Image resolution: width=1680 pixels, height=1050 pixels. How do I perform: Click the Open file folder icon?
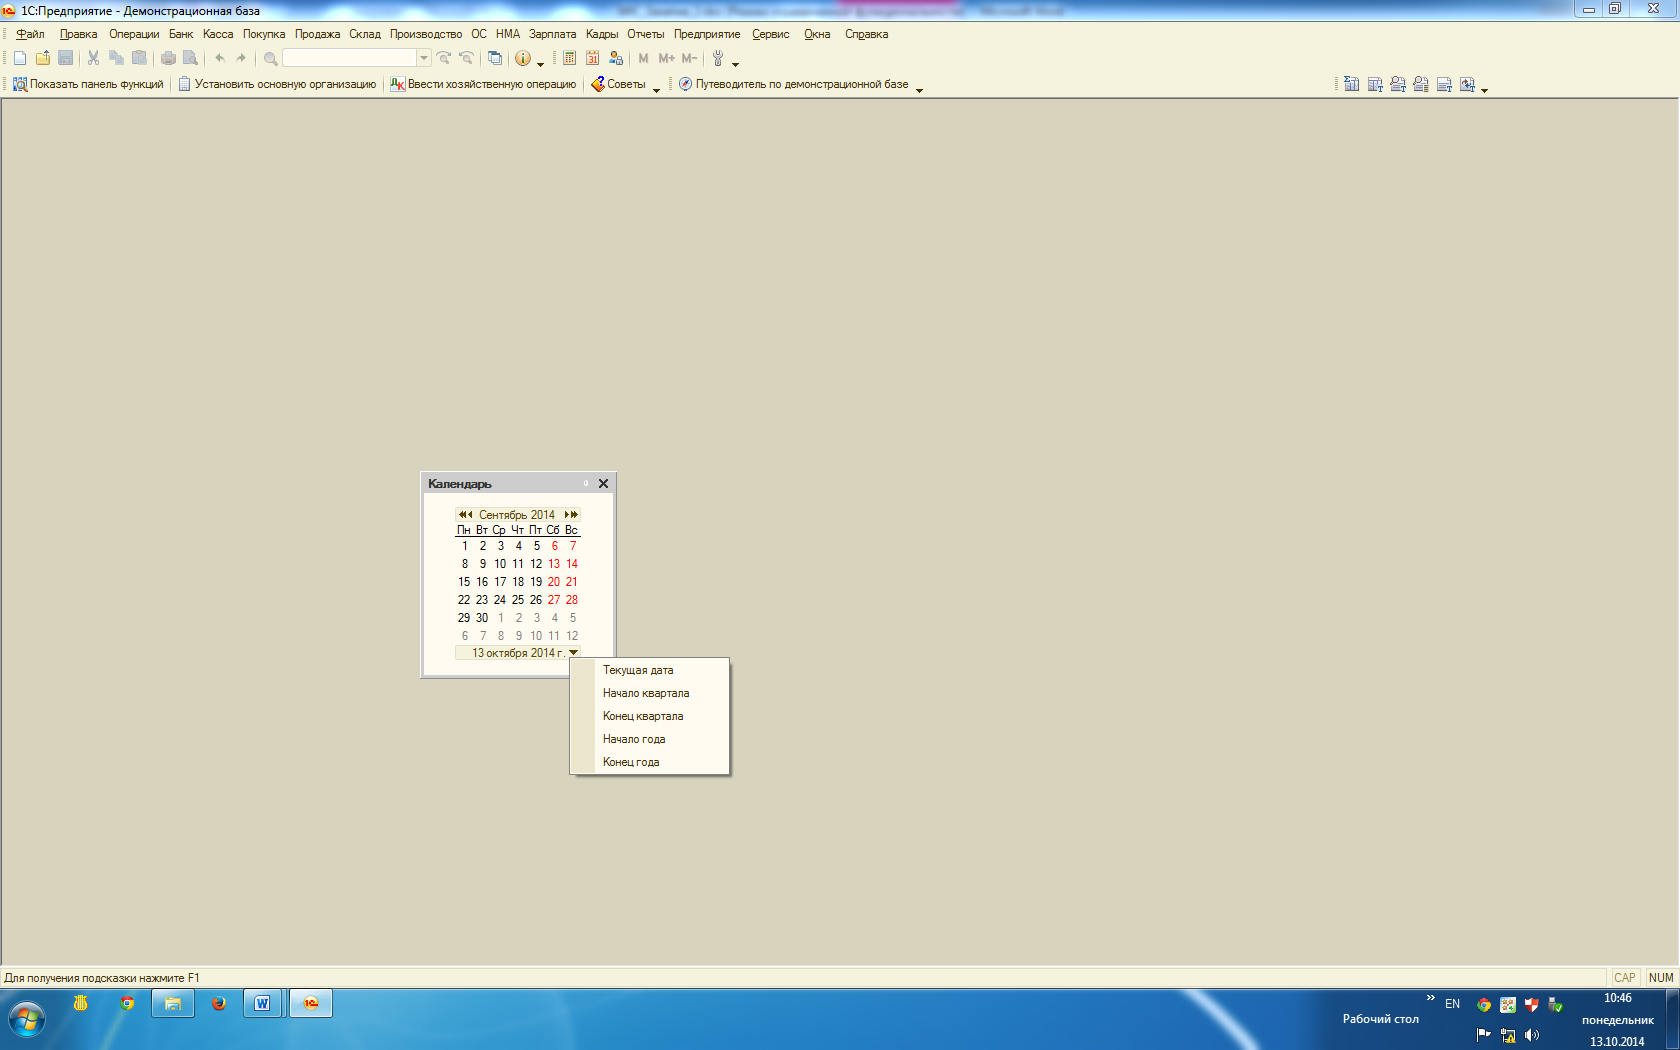(43, 58)
